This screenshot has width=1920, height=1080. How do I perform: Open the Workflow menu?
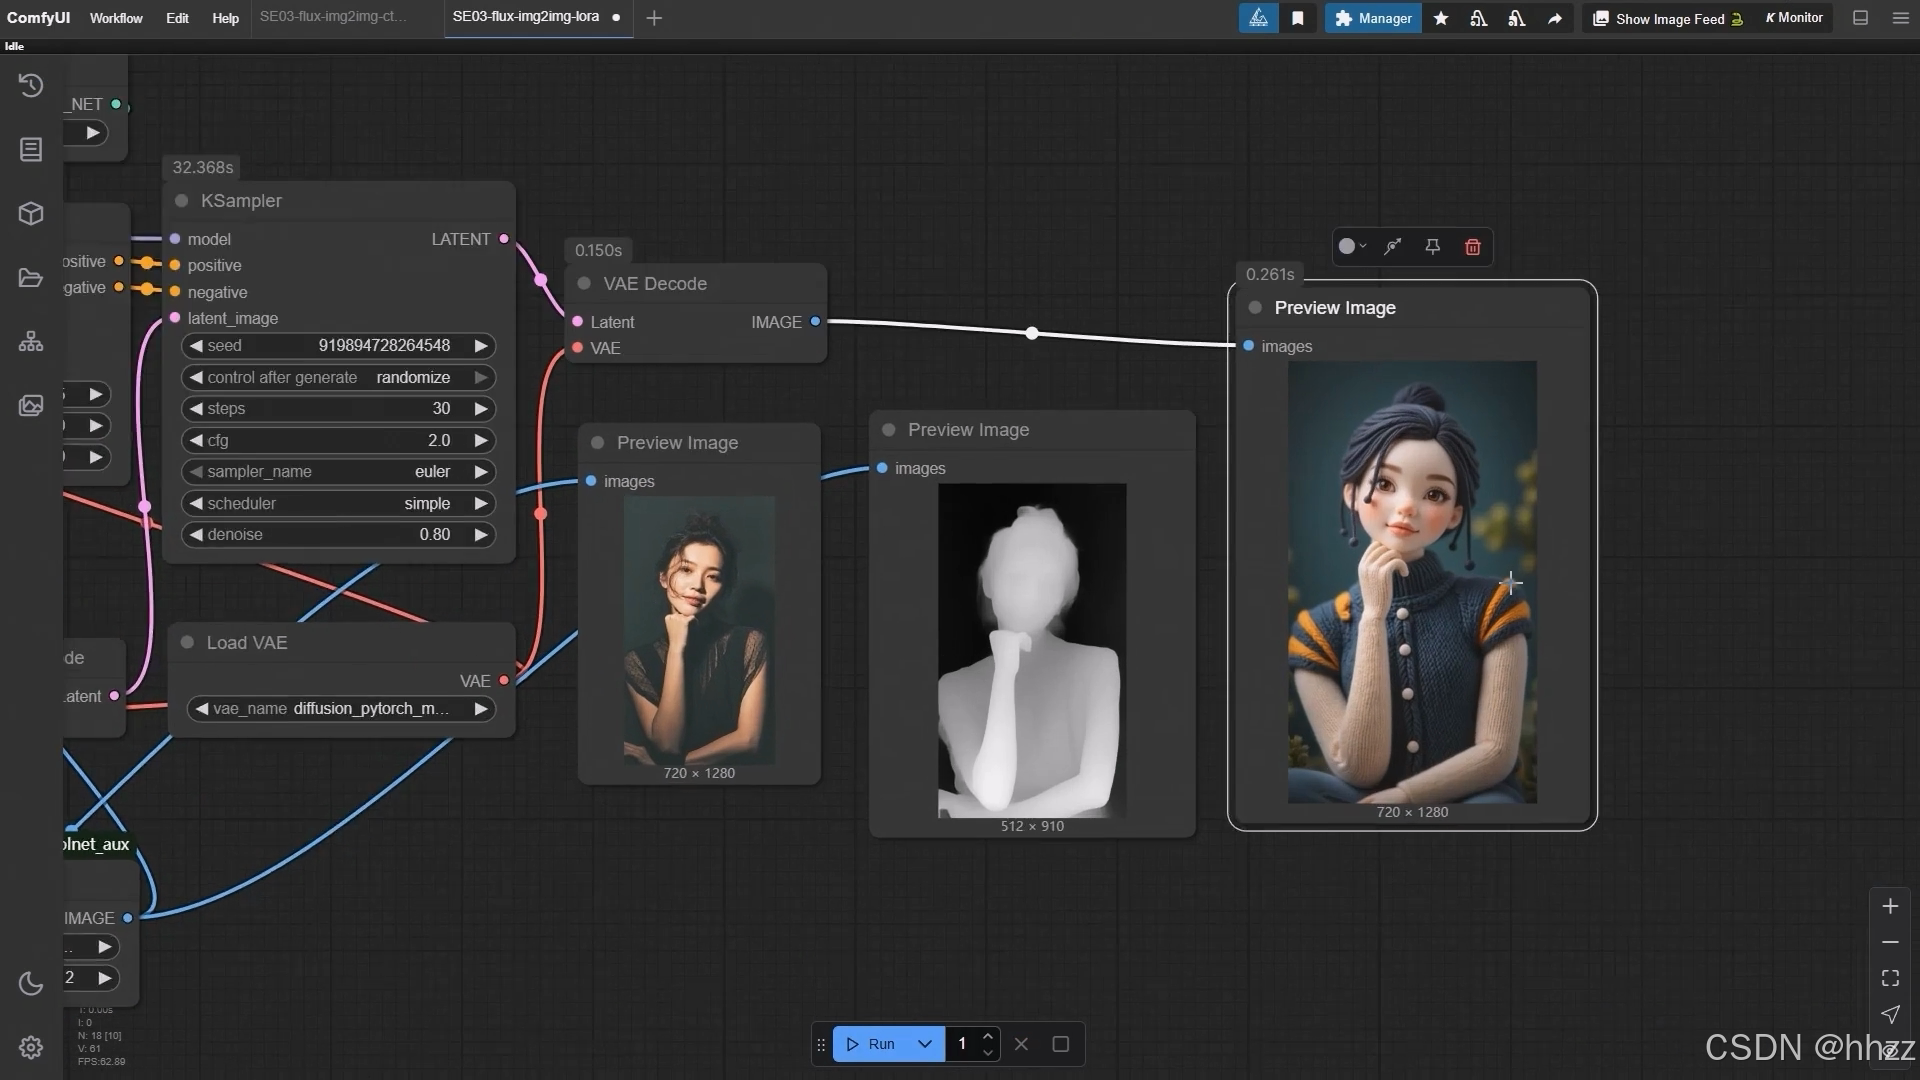tap(116, 18)
